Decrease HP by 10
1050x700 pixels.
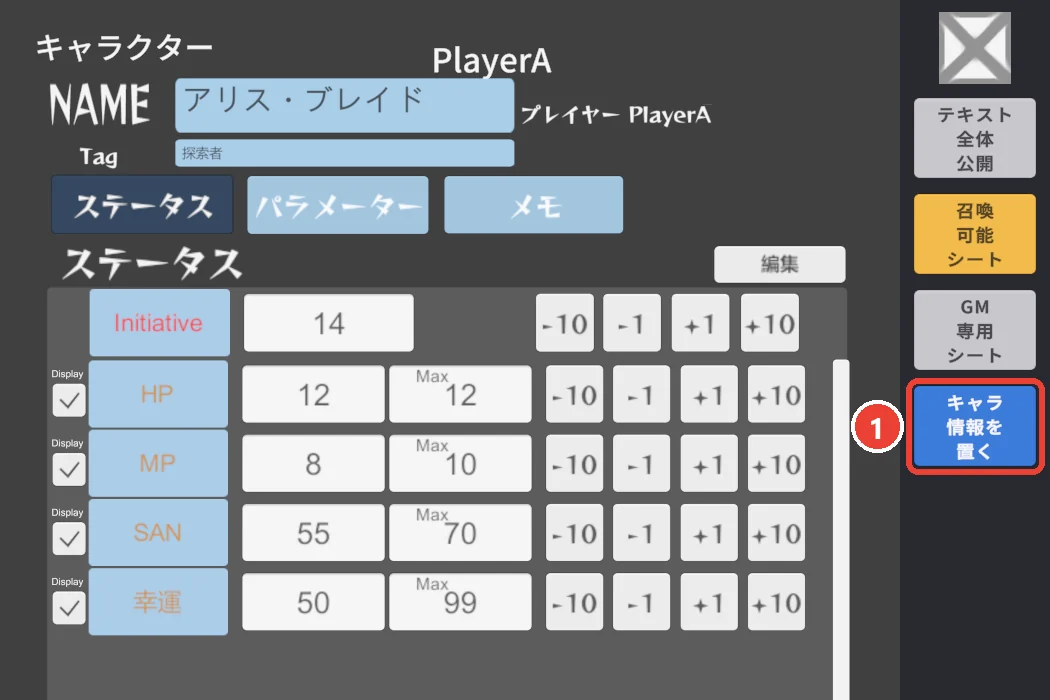pos(575,394)
